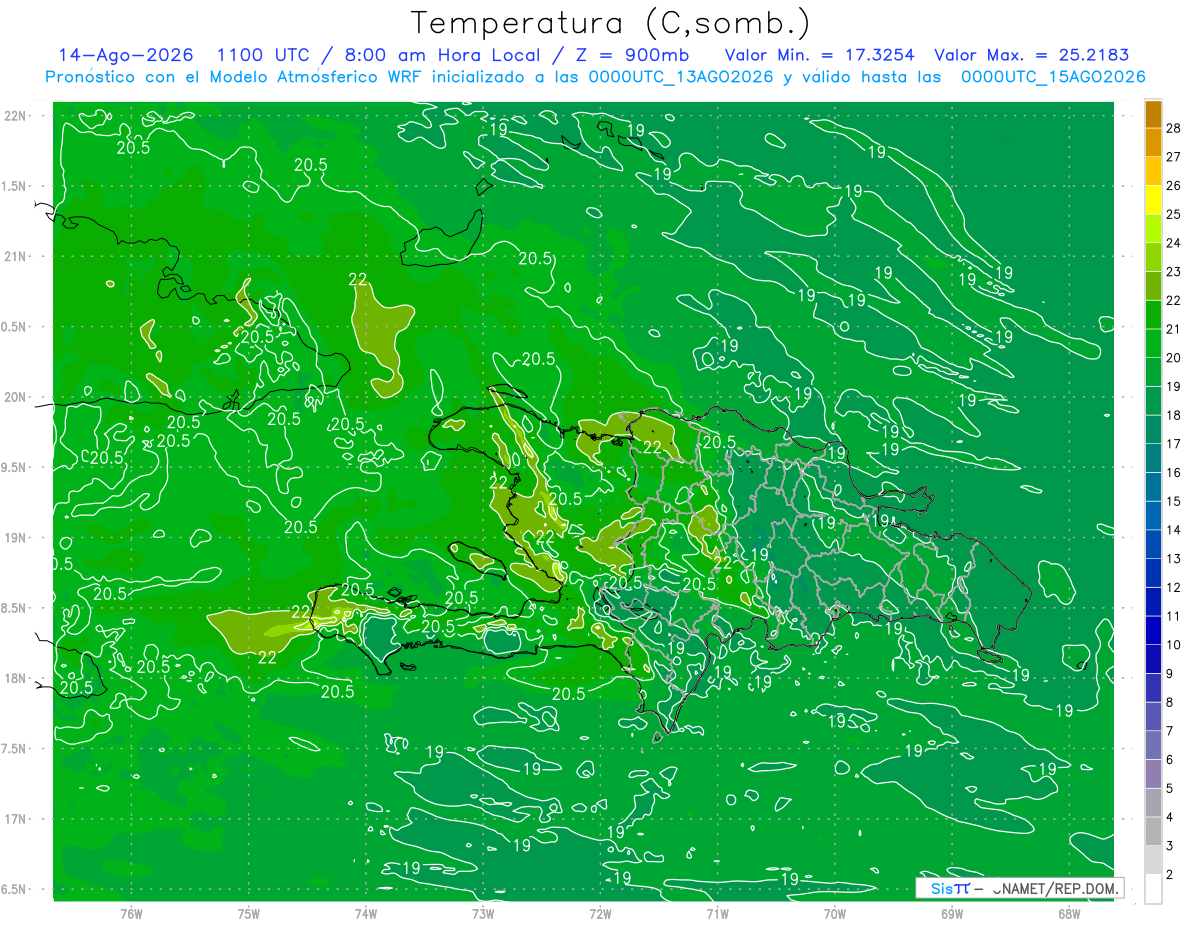
Task: Click the '69W' longitude axis label
Action: (951, 914)
